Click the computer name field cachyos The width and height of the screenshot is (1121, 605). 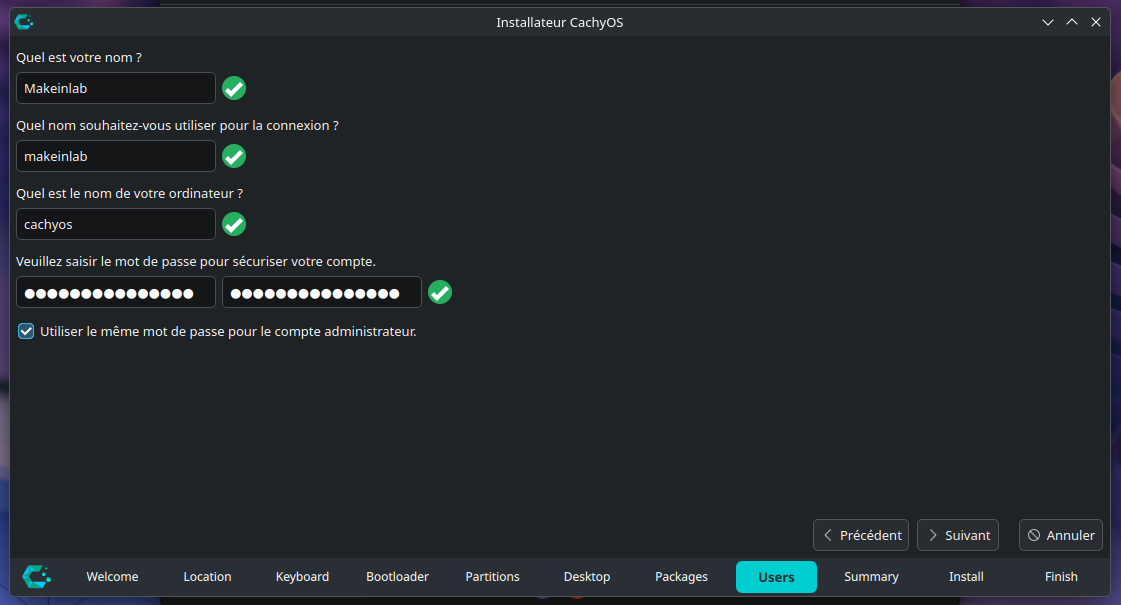point(116,224)
